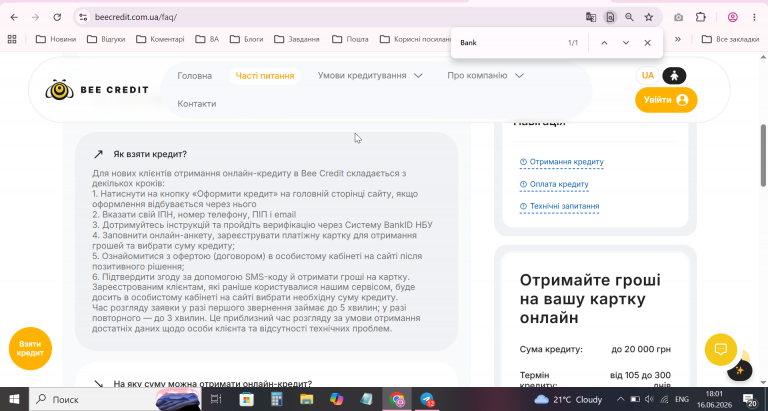Viewport: 768px width, 411px height.
Task: Open the Контакти menu item
Action: [x=196, y=103]
